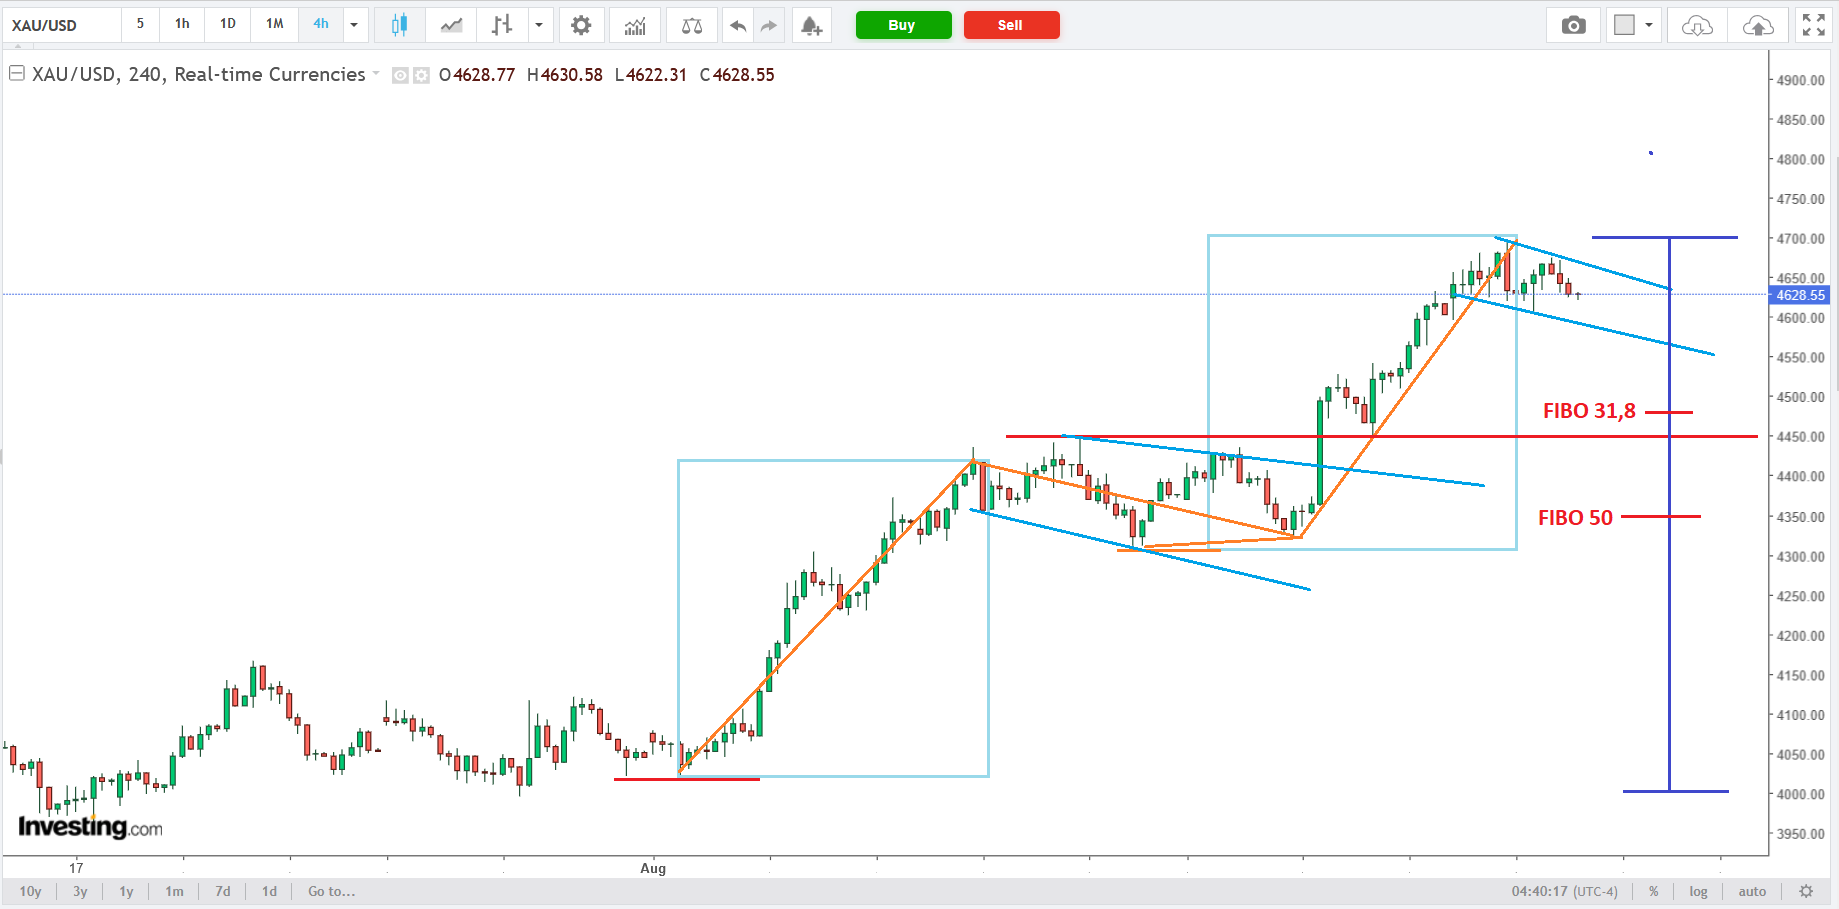The image size is (1839, 909).
Task: Toggle auto scale at bottom right
Action: click(x=1752, y=891)
